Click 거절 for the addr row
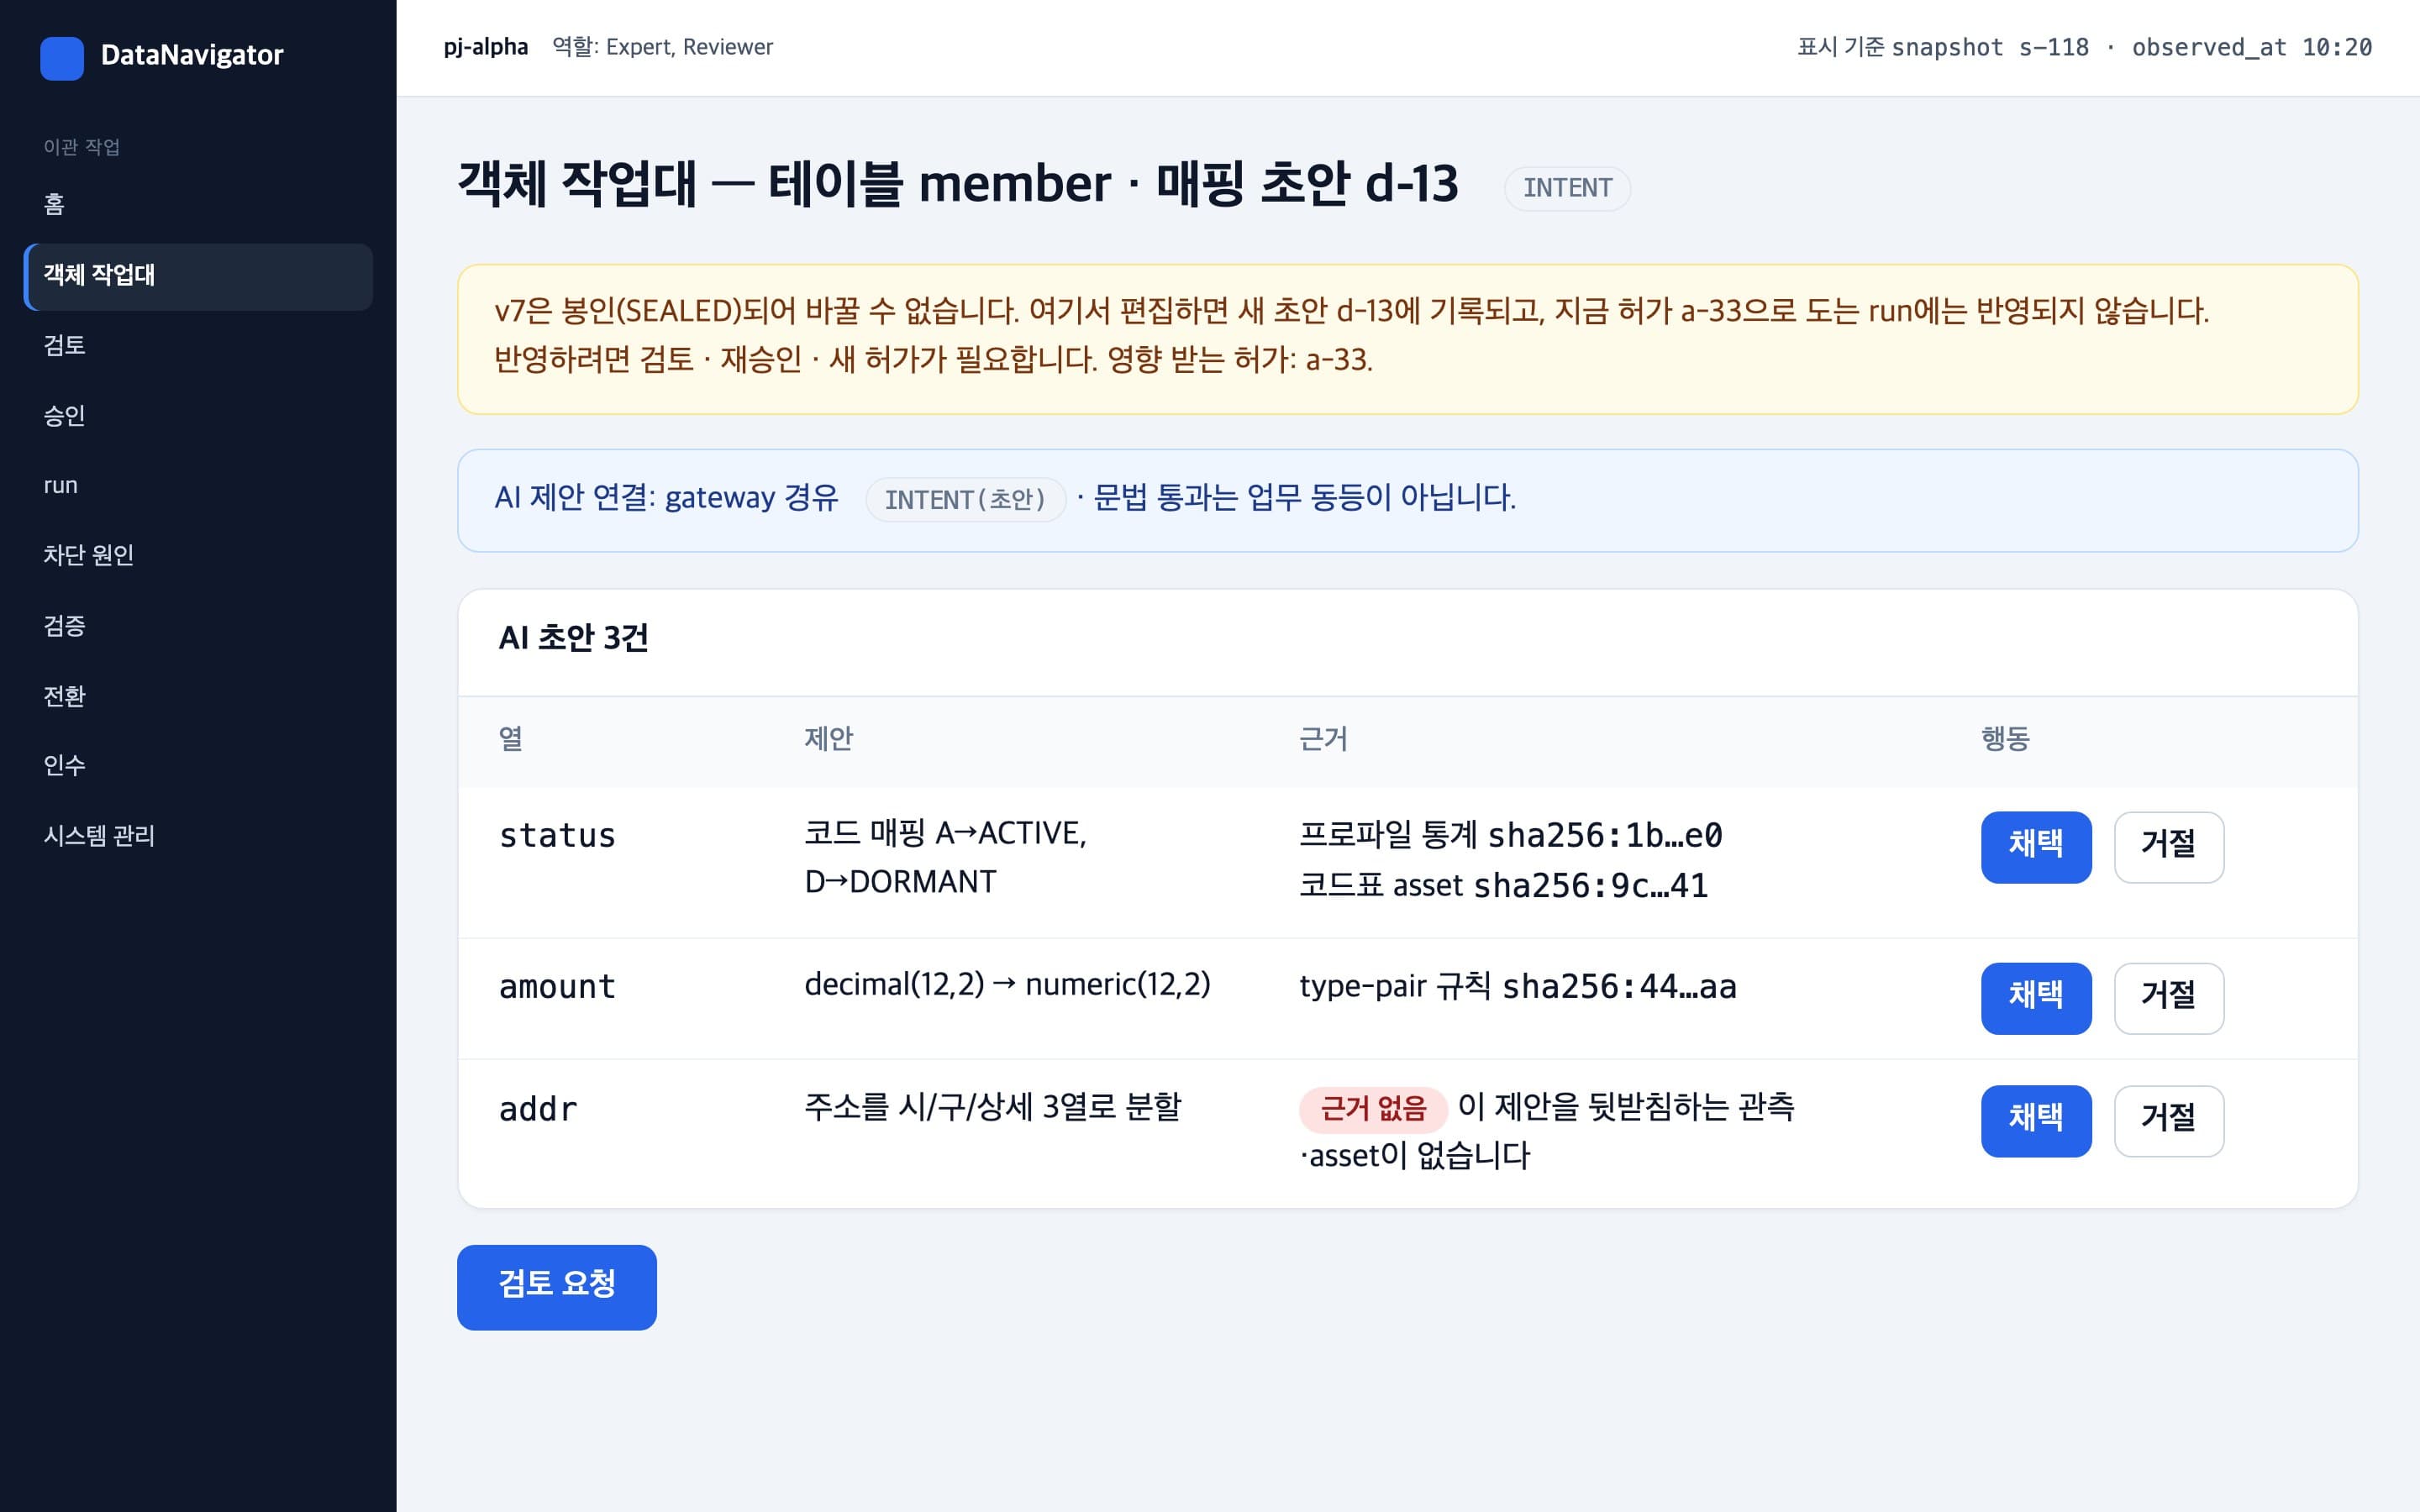 [x=2168, y=1120]
